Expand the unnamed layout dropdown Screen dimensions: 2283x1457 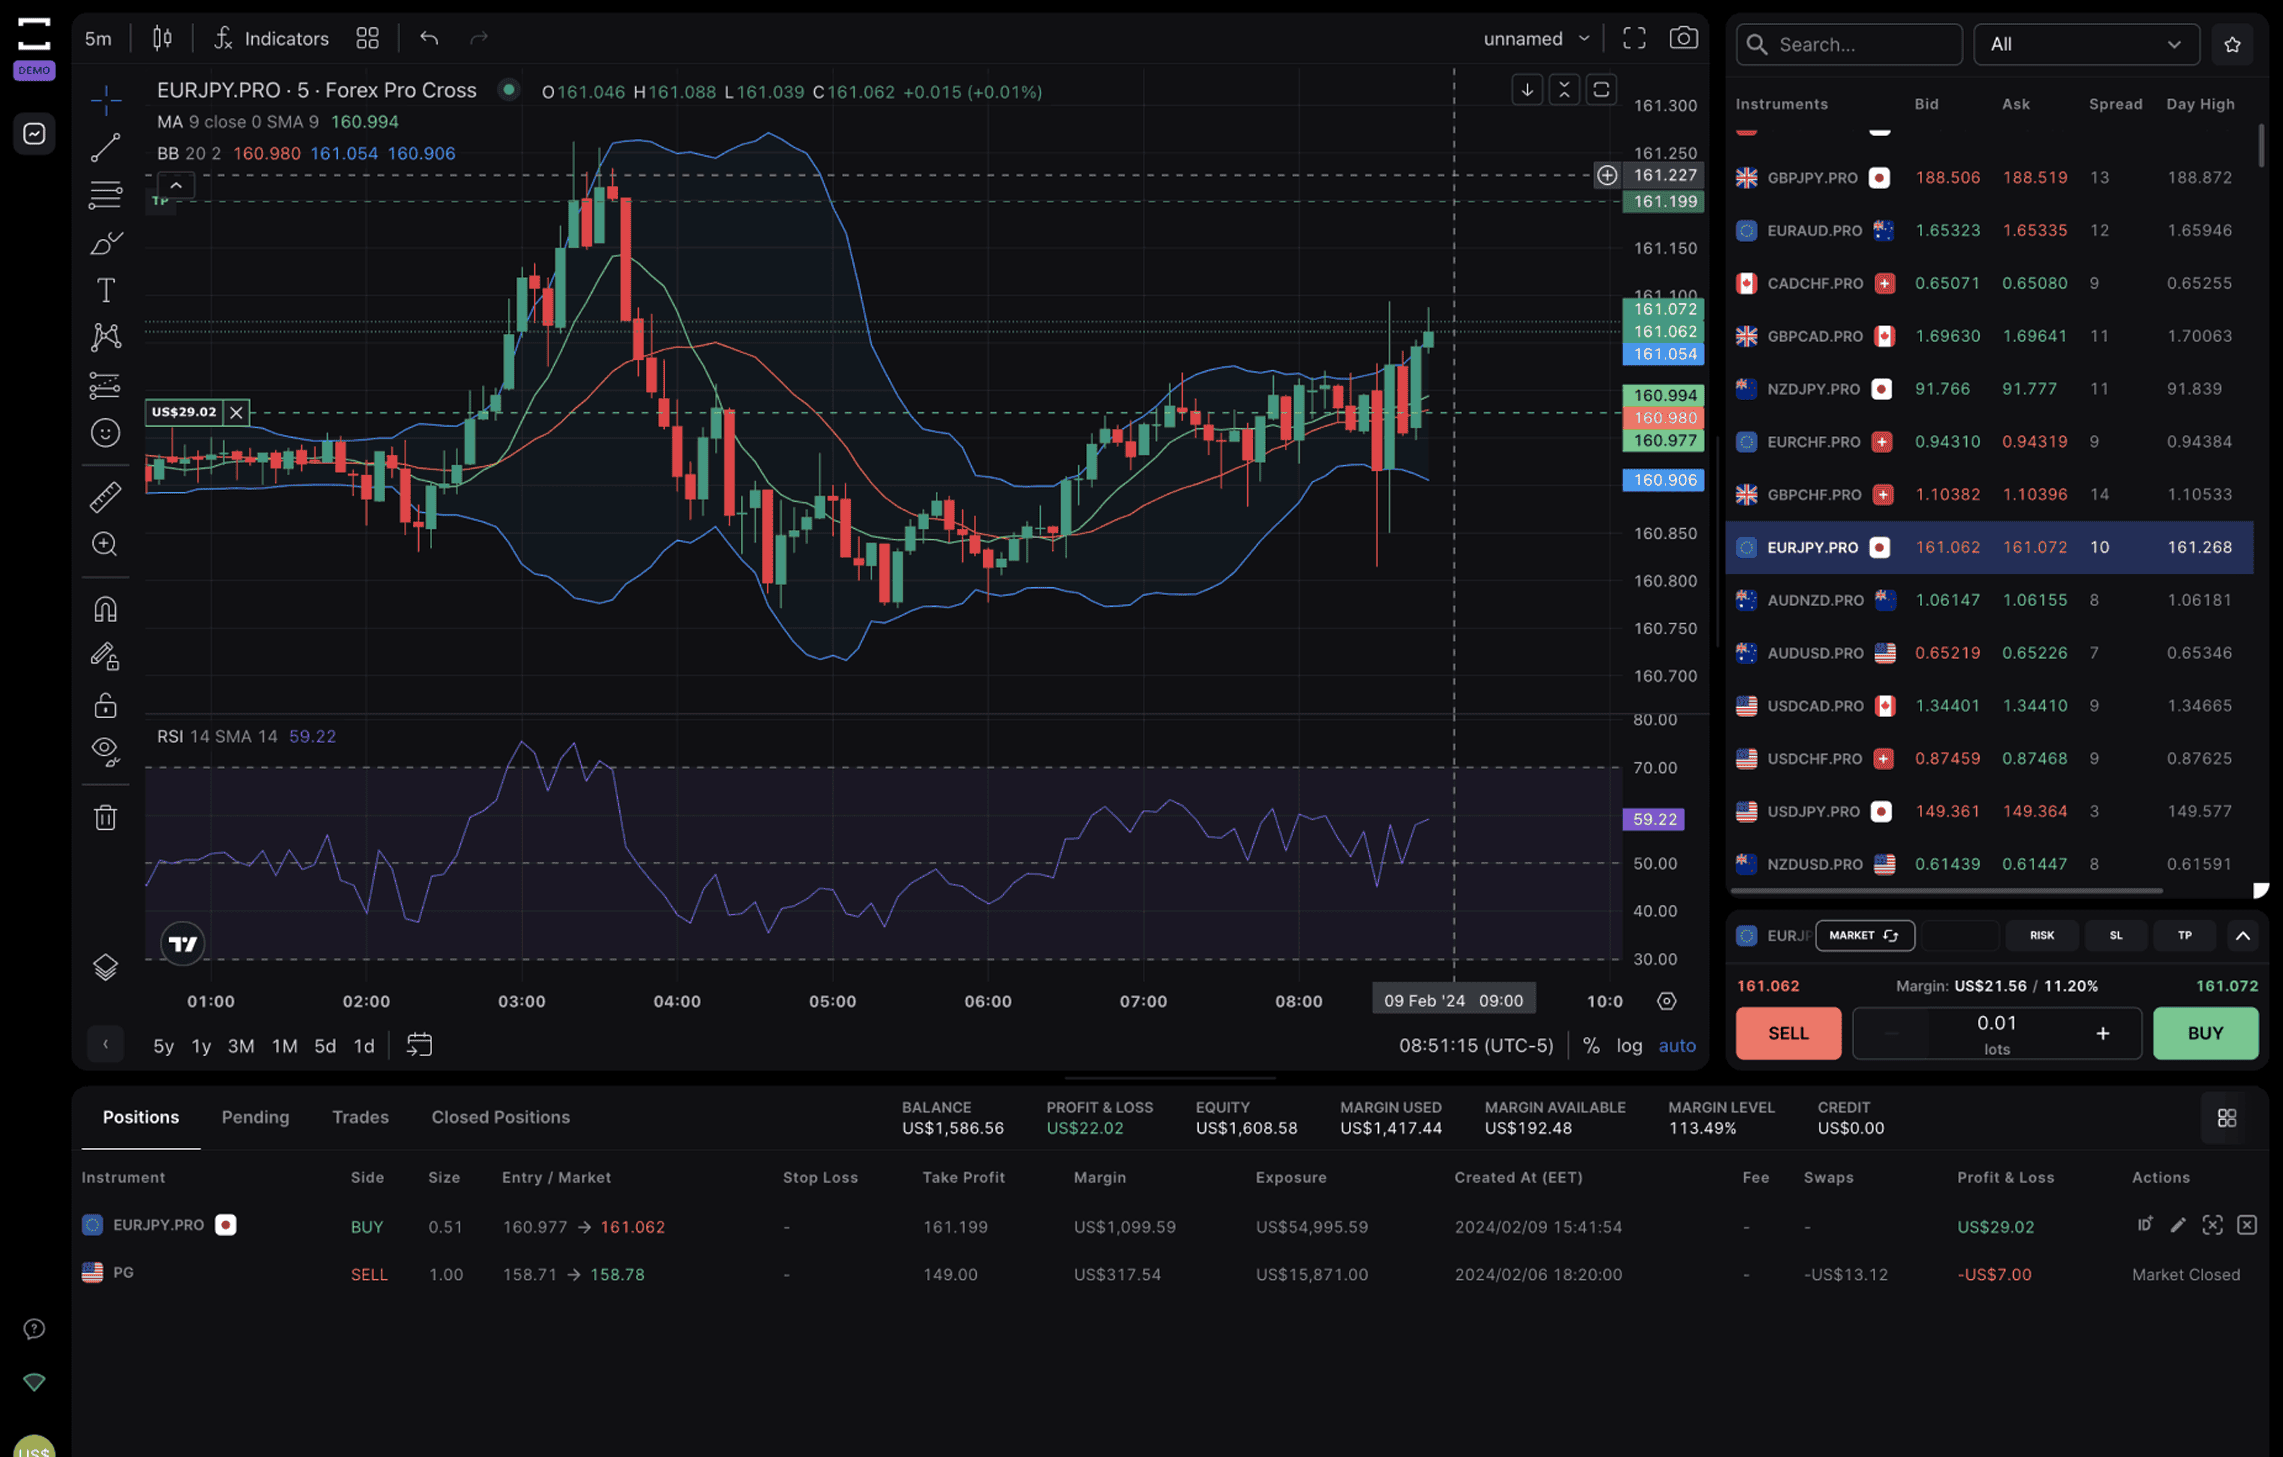1536,38
